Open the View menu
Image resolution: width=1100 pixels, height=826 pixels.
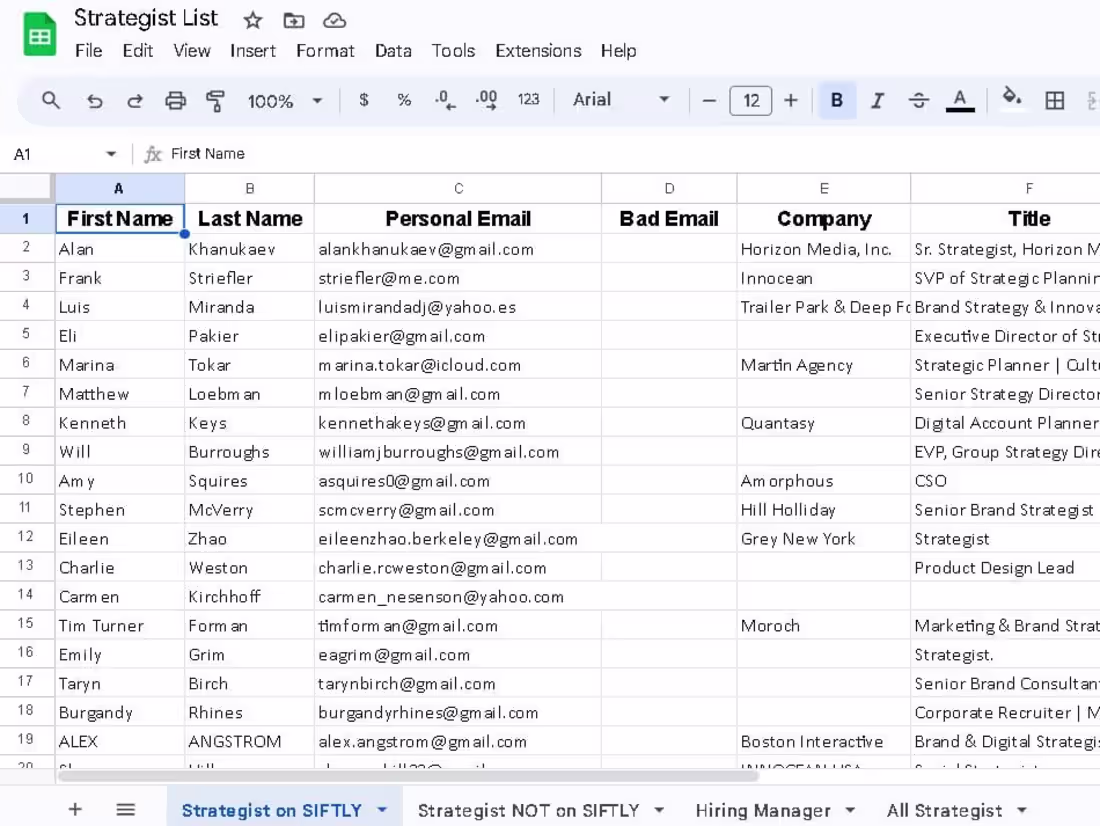pos(192,51)
